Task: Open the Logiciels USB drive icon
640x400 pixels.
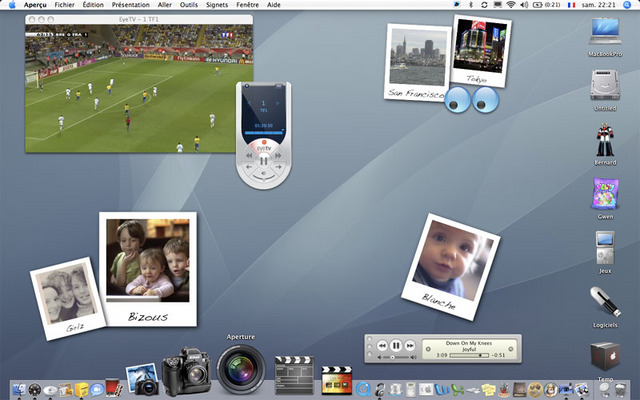Action: (606, 302)
